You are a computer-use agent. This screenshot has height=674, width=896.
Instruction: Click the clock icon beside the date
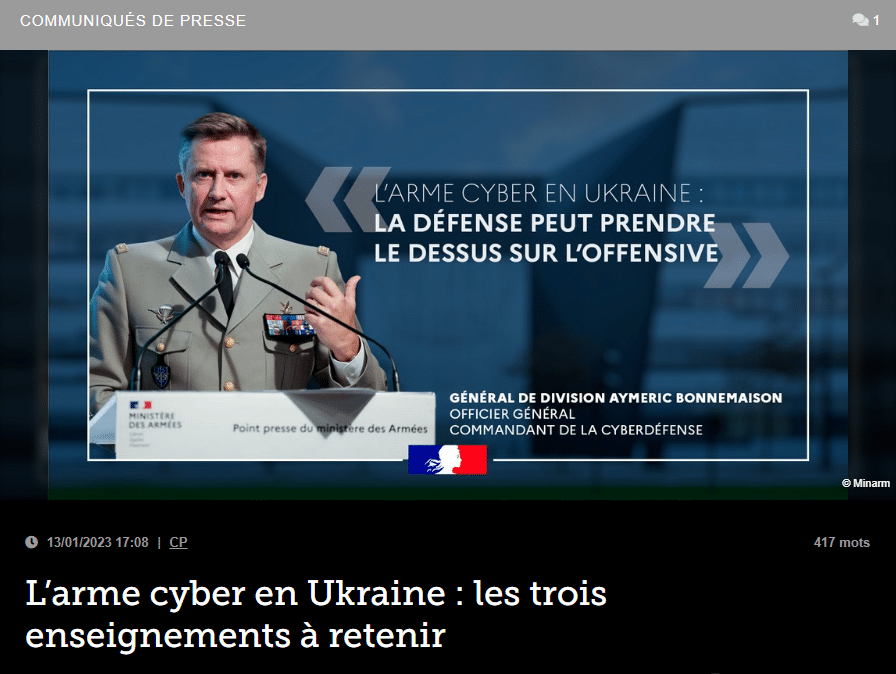tap(31, 542)
